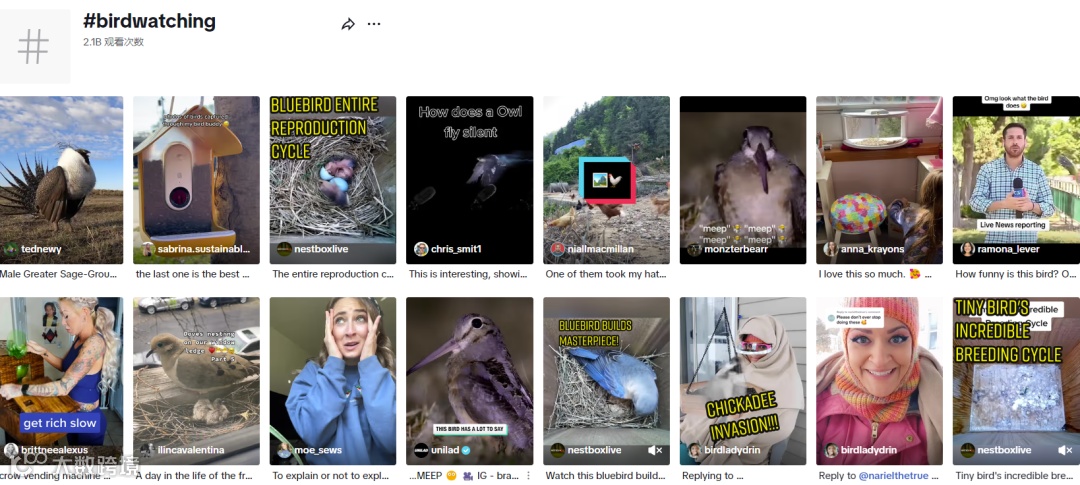Click the tednewy username
This screenshot has width=1080, height=485.
pyautogui.click(x=41, y=249)
